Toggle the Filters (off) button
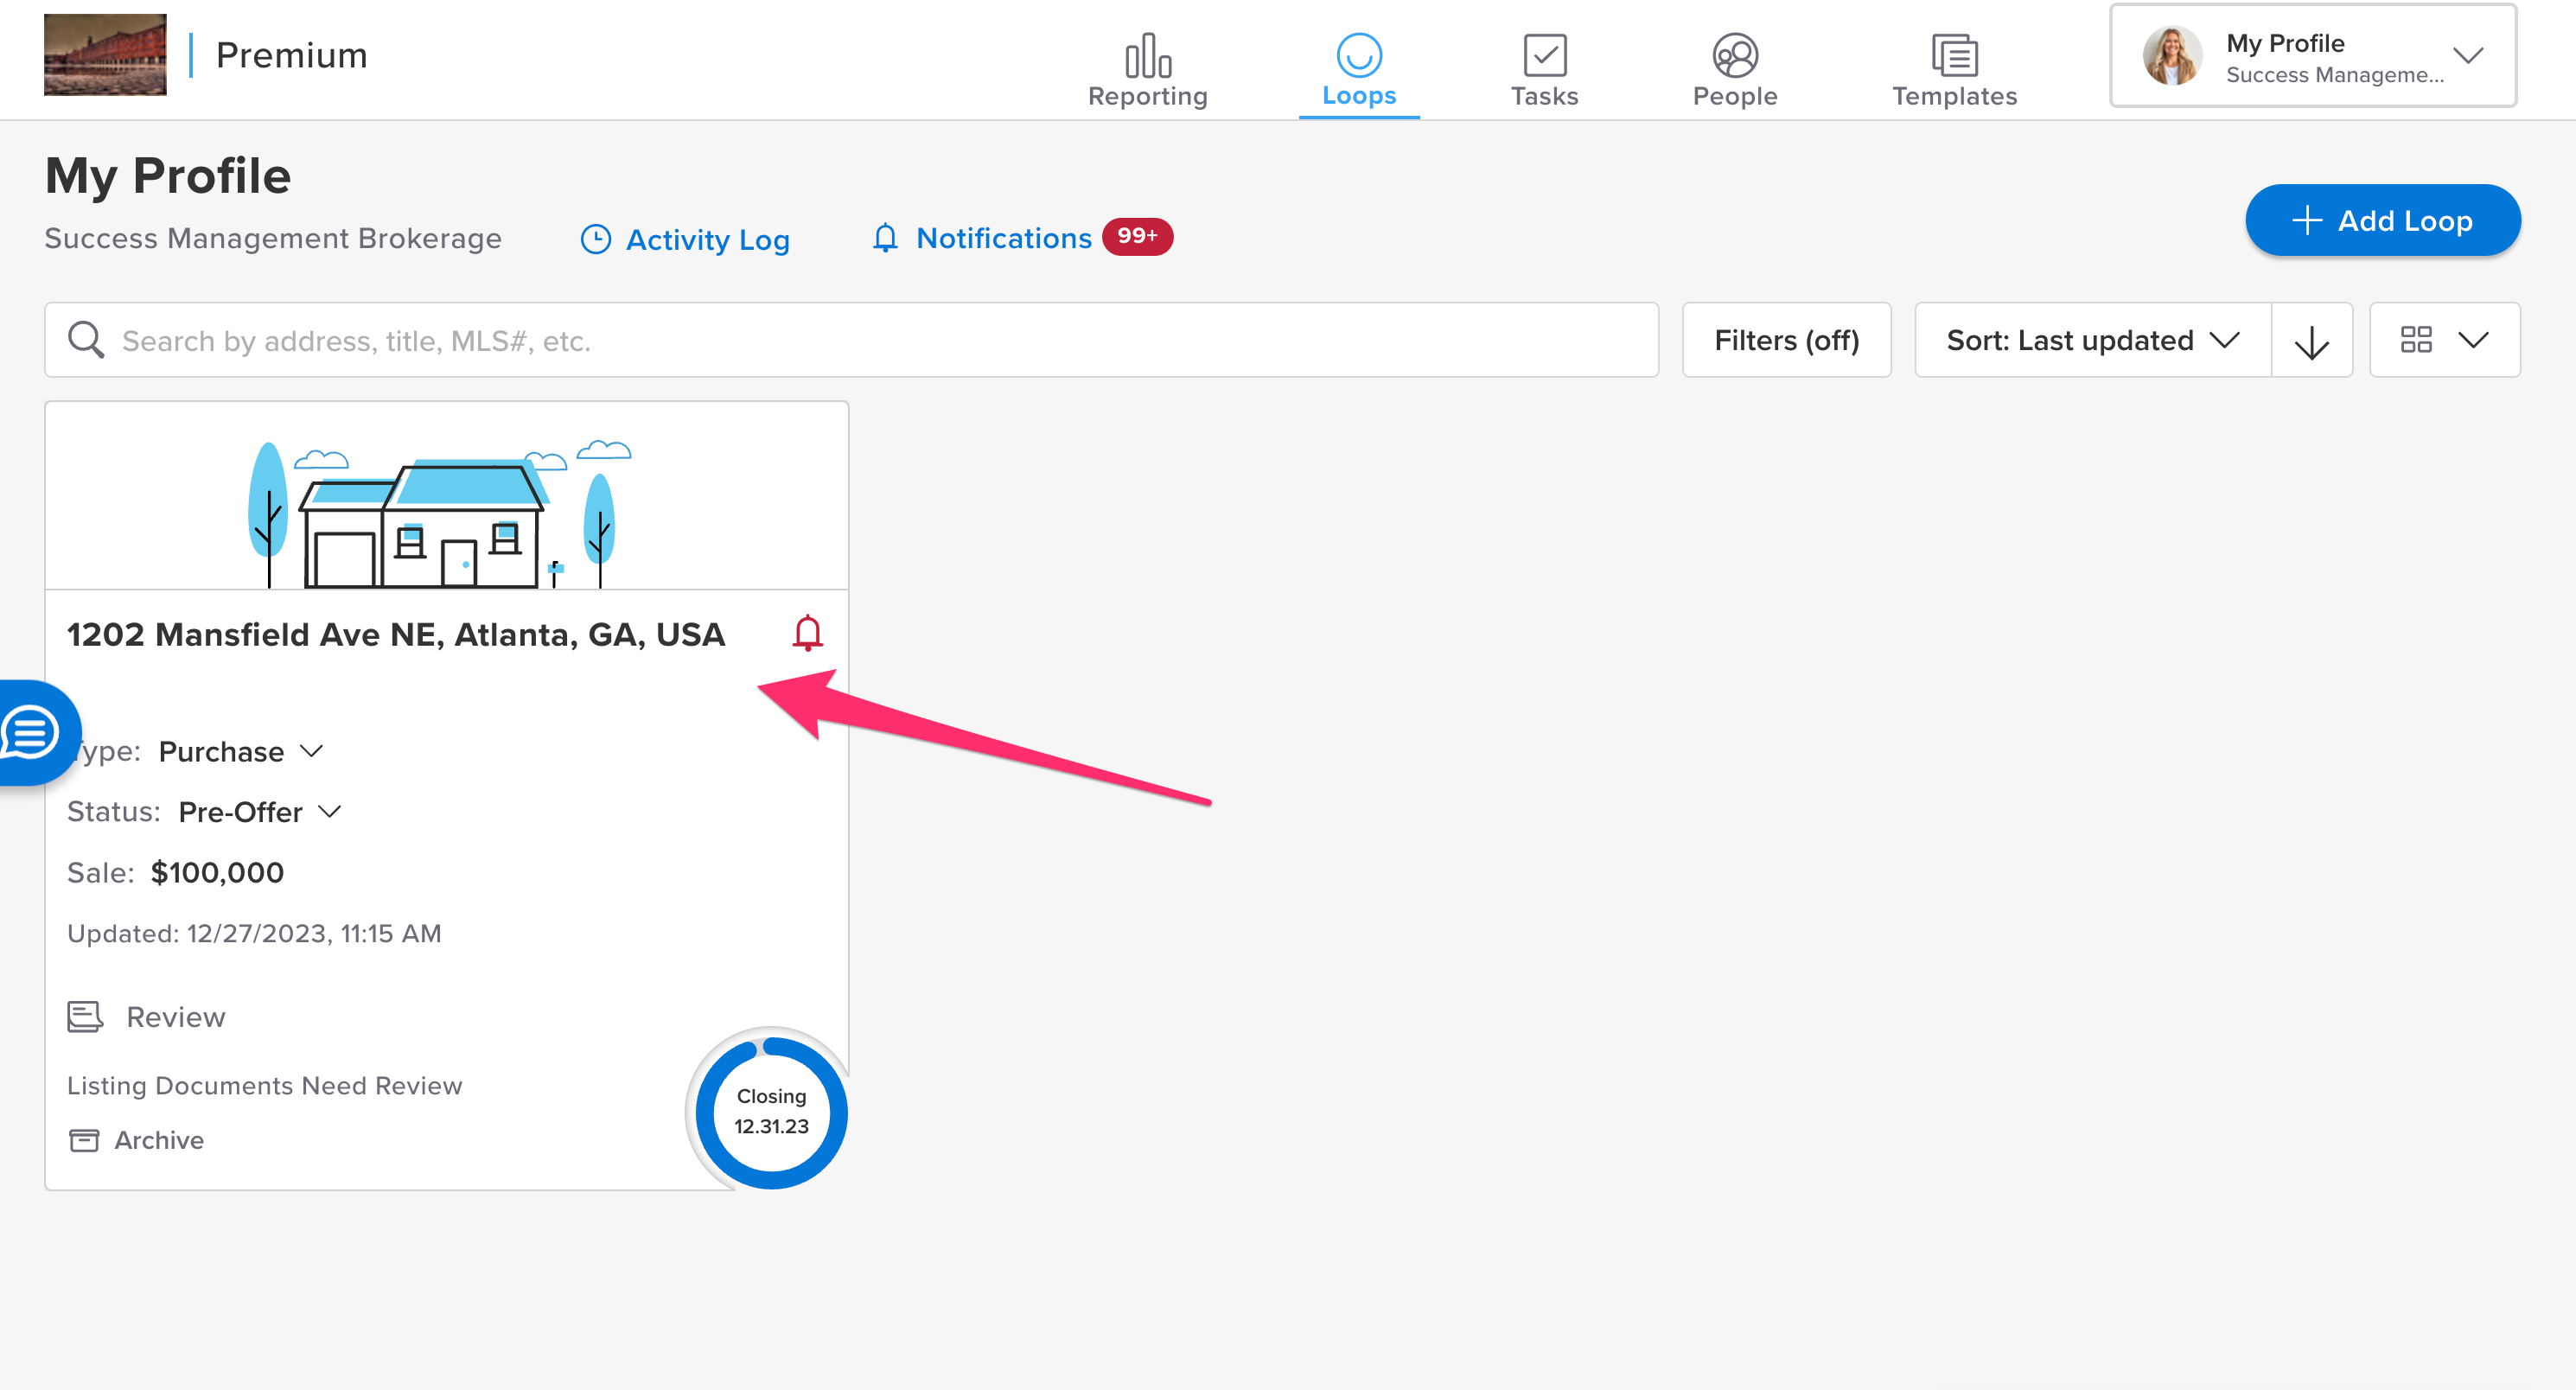The width and height of the screenshot is (2576, 1390). (x=1786, y=340)
